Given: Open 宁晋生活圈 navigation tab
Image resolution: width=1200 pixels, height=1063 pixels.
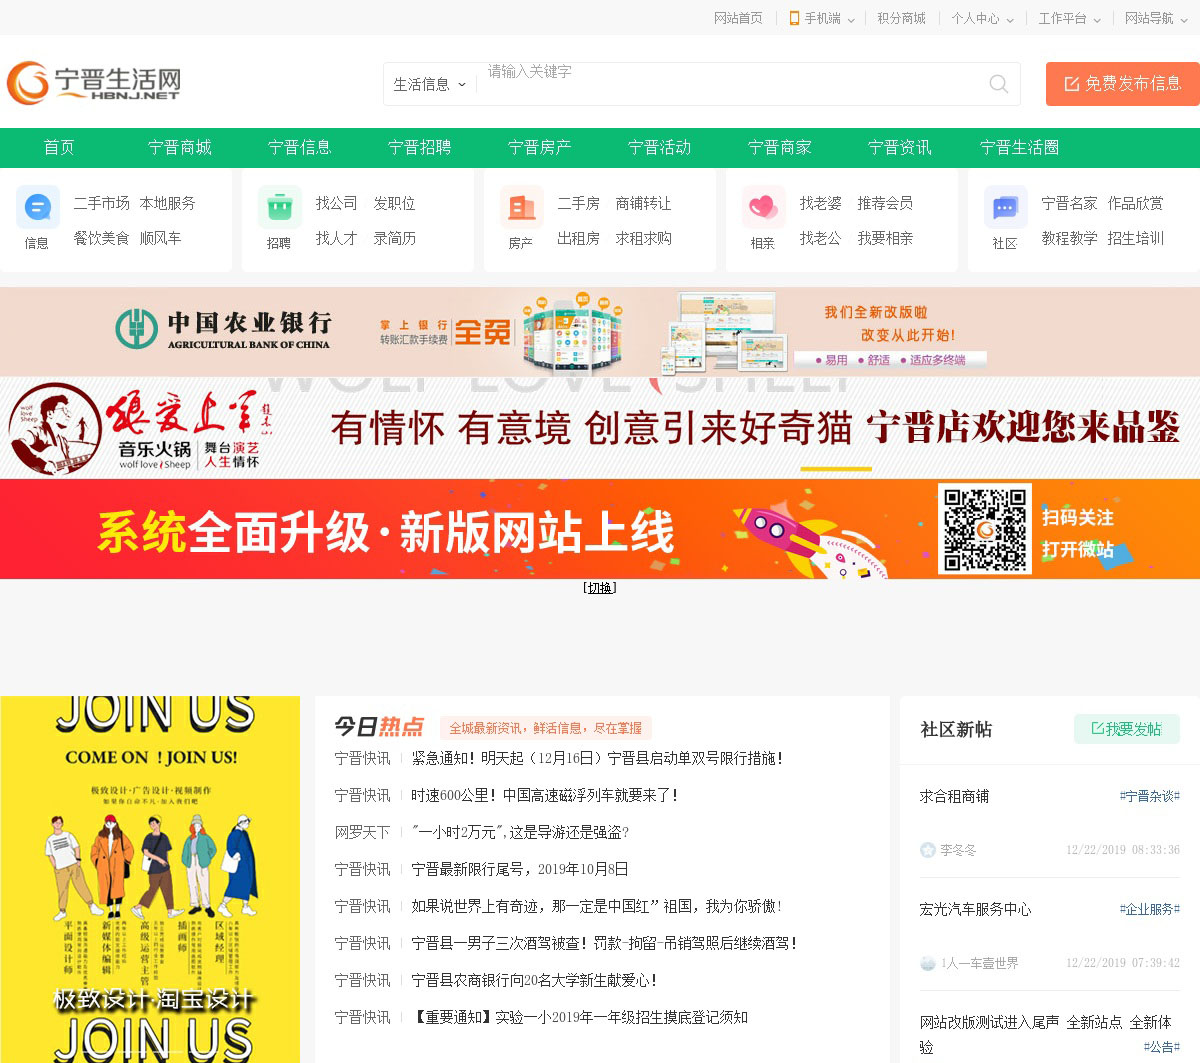Looking at the screenshot, I should tap(1020, 147).
